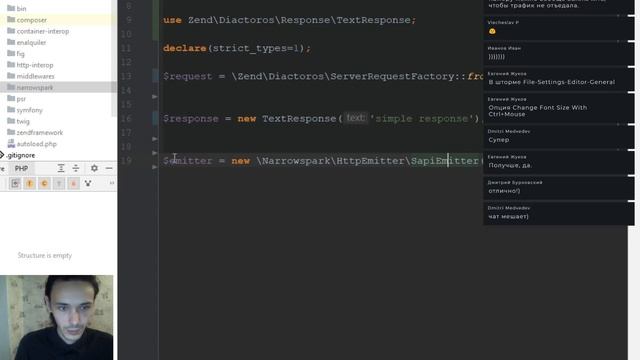Select the middlewares folder
The image size is (640, 360).
(x=36, y=76)
